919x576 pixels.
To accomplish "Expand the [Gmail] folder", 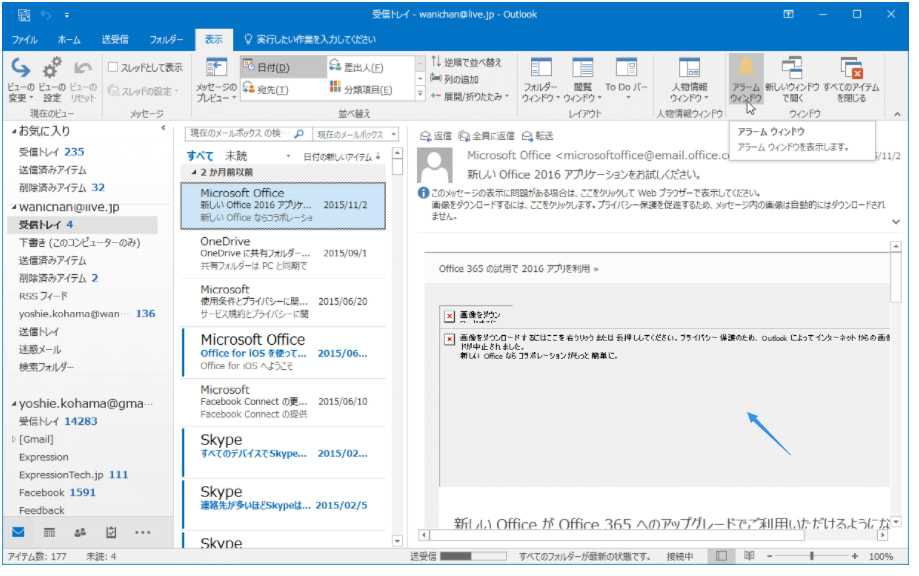I will coord(13,439).
